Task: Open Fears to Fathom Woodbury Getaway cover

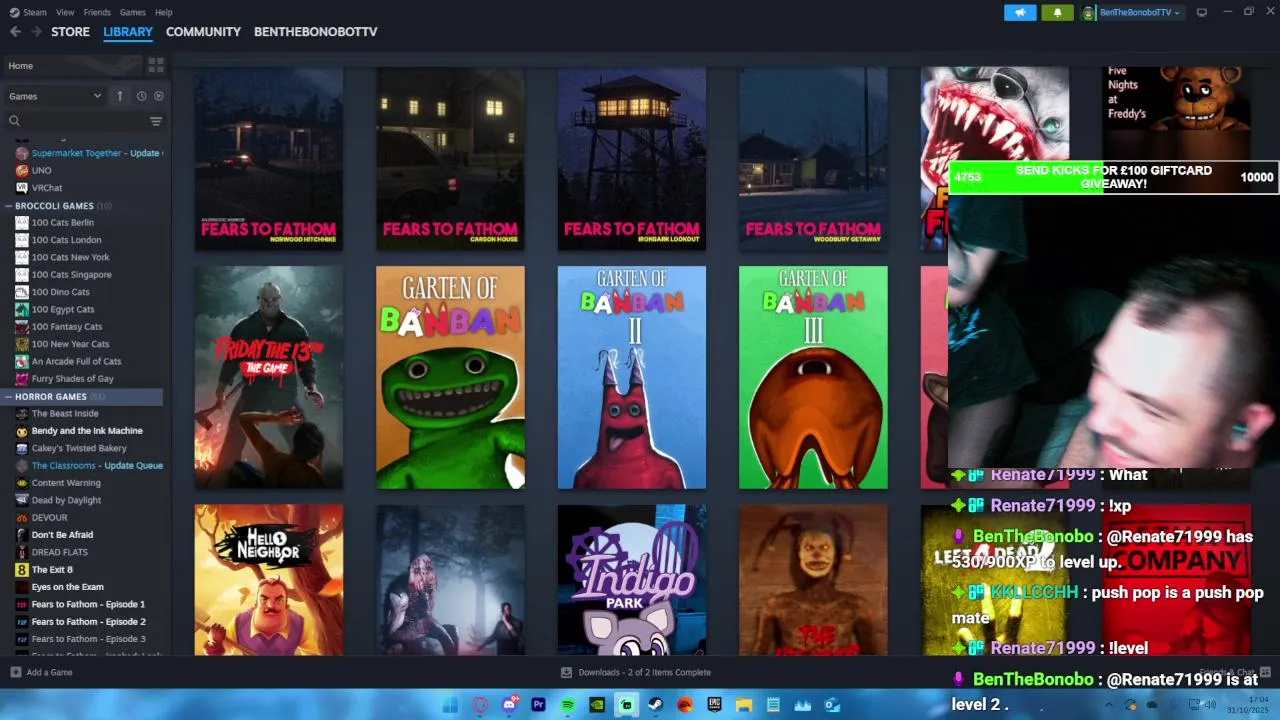Action: [813, 159]
